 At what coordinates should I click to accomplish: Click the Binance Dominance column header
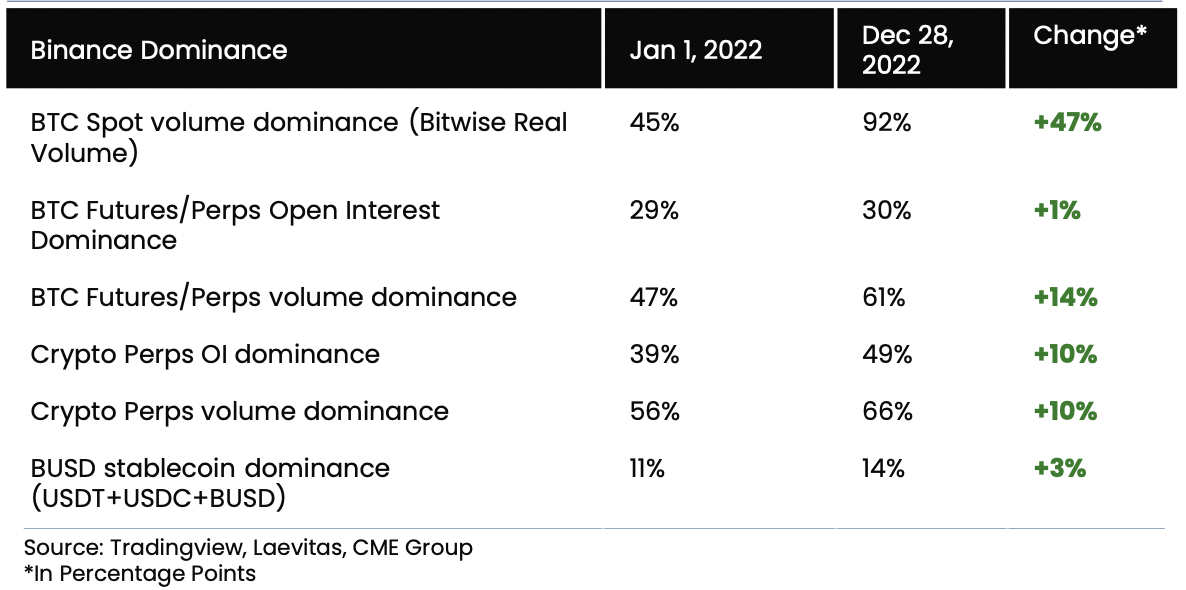click(x=159, y=50)
